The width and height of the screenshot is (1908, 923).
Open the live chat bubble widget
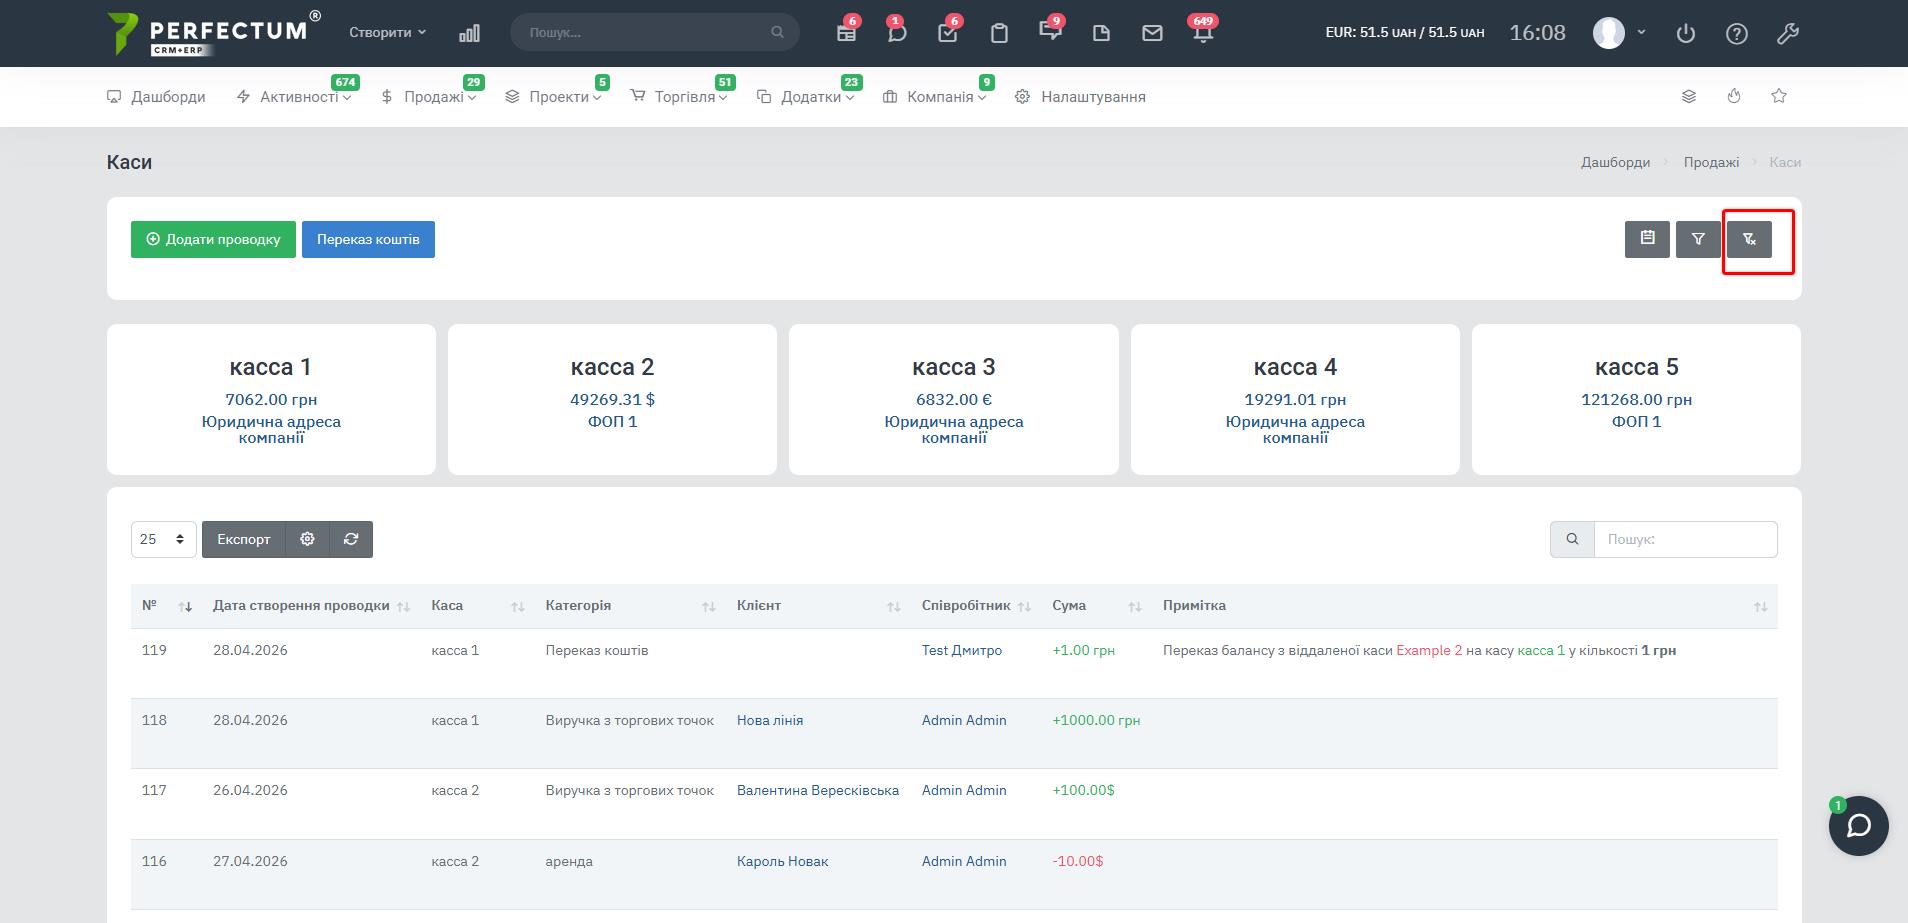[1858, 826]
